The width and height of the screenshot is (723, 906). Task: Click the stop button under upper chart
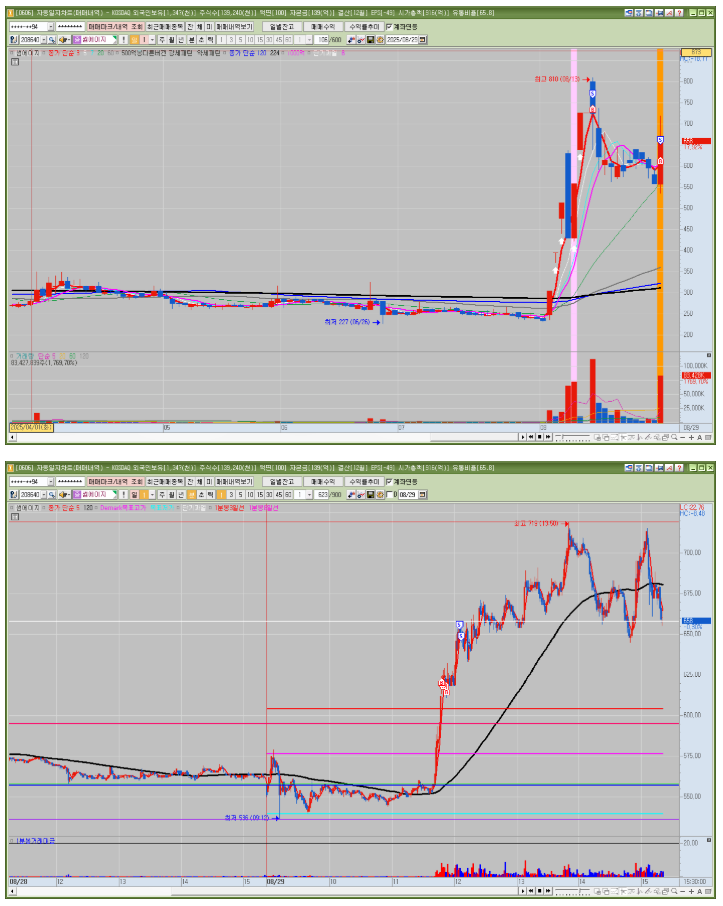point(539,437)
